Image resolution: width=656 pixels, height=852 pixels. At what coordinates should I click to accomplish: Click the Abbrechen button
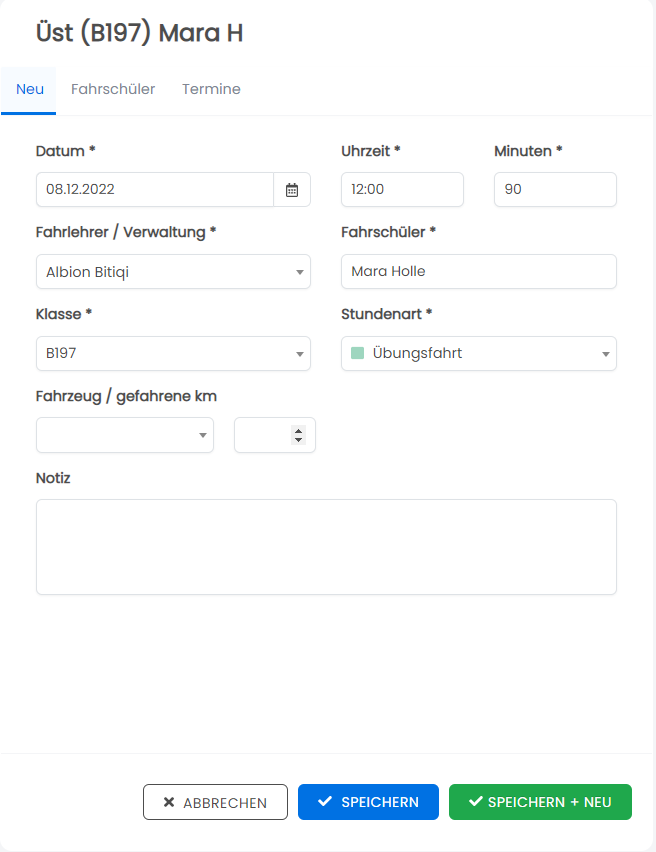coord(215,802)
